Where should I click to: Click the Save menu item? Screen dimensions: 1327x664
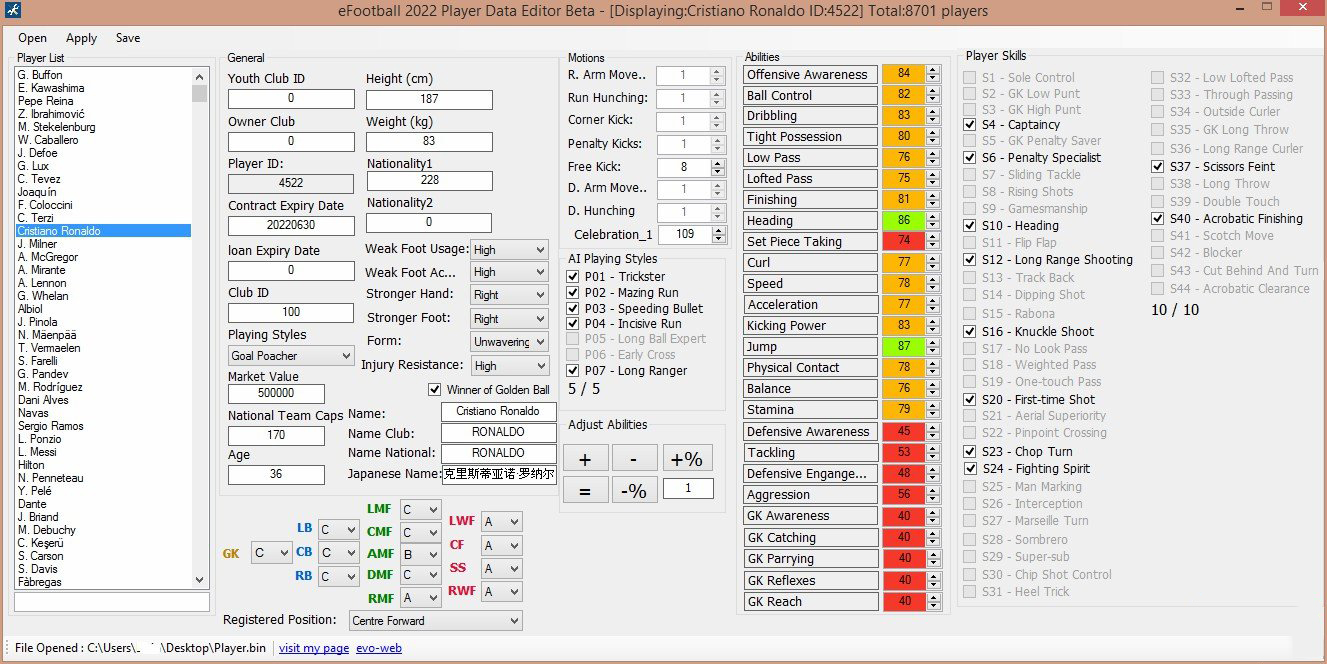(128, 38)
